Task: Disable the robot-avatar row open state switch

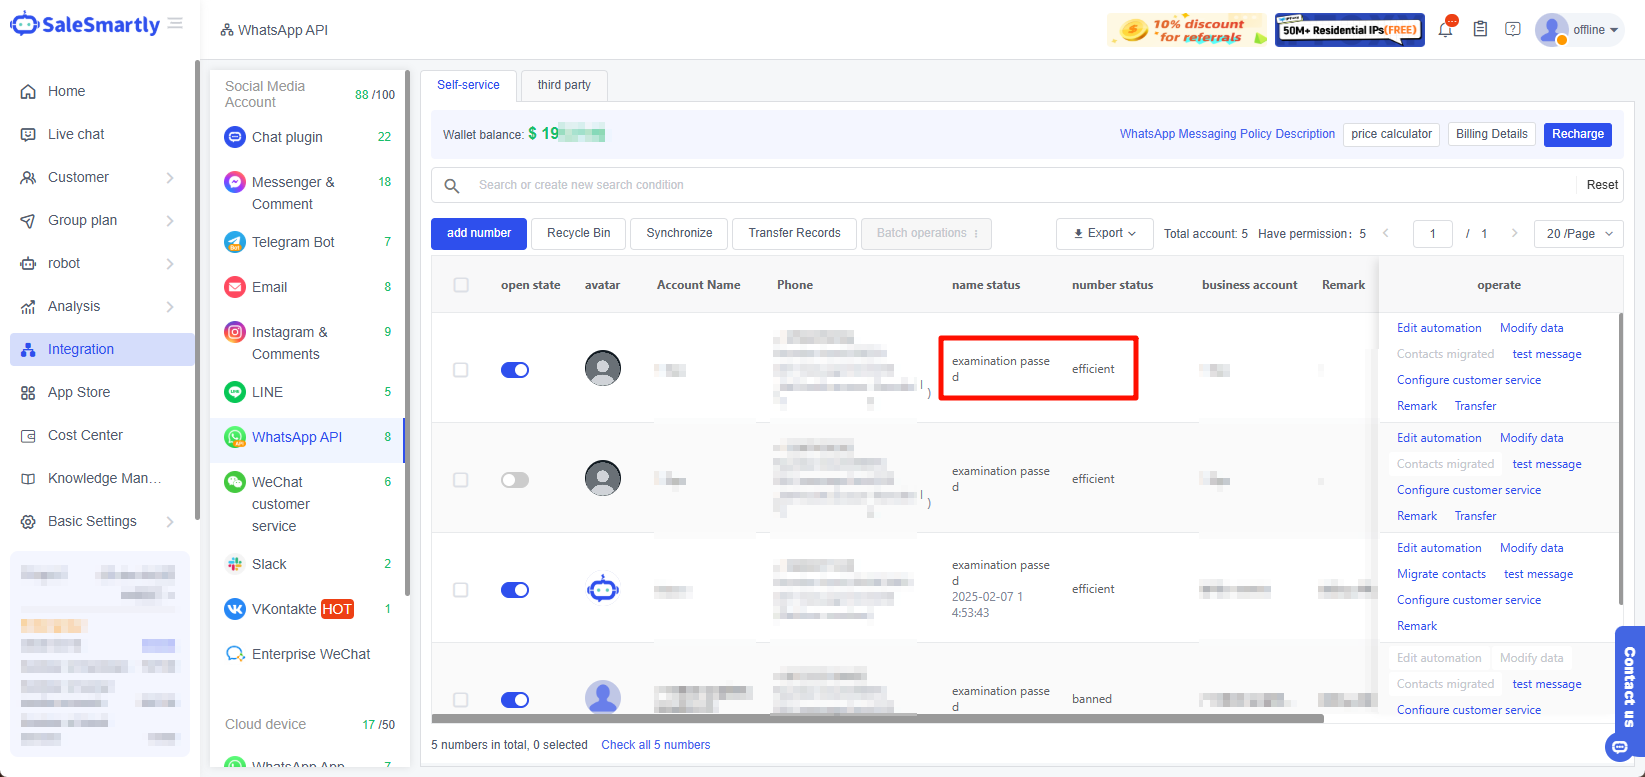Action: click(515, 590)
